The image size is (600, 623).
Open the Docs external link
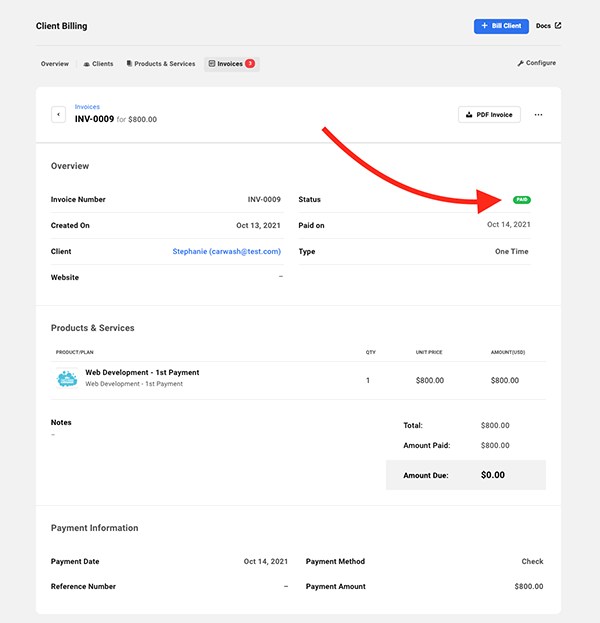tap(548, 26)
